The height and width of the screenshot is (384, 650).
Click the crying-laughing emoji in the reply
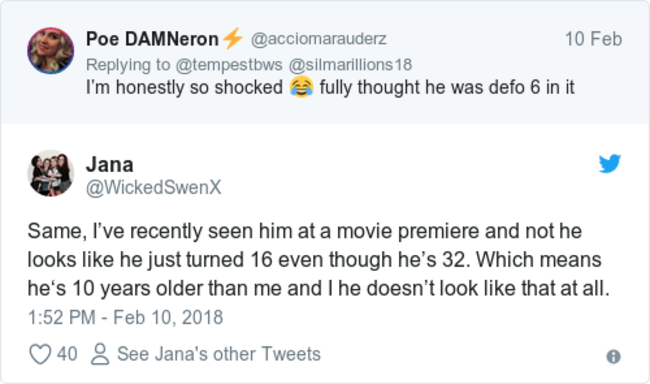(301, 87)
